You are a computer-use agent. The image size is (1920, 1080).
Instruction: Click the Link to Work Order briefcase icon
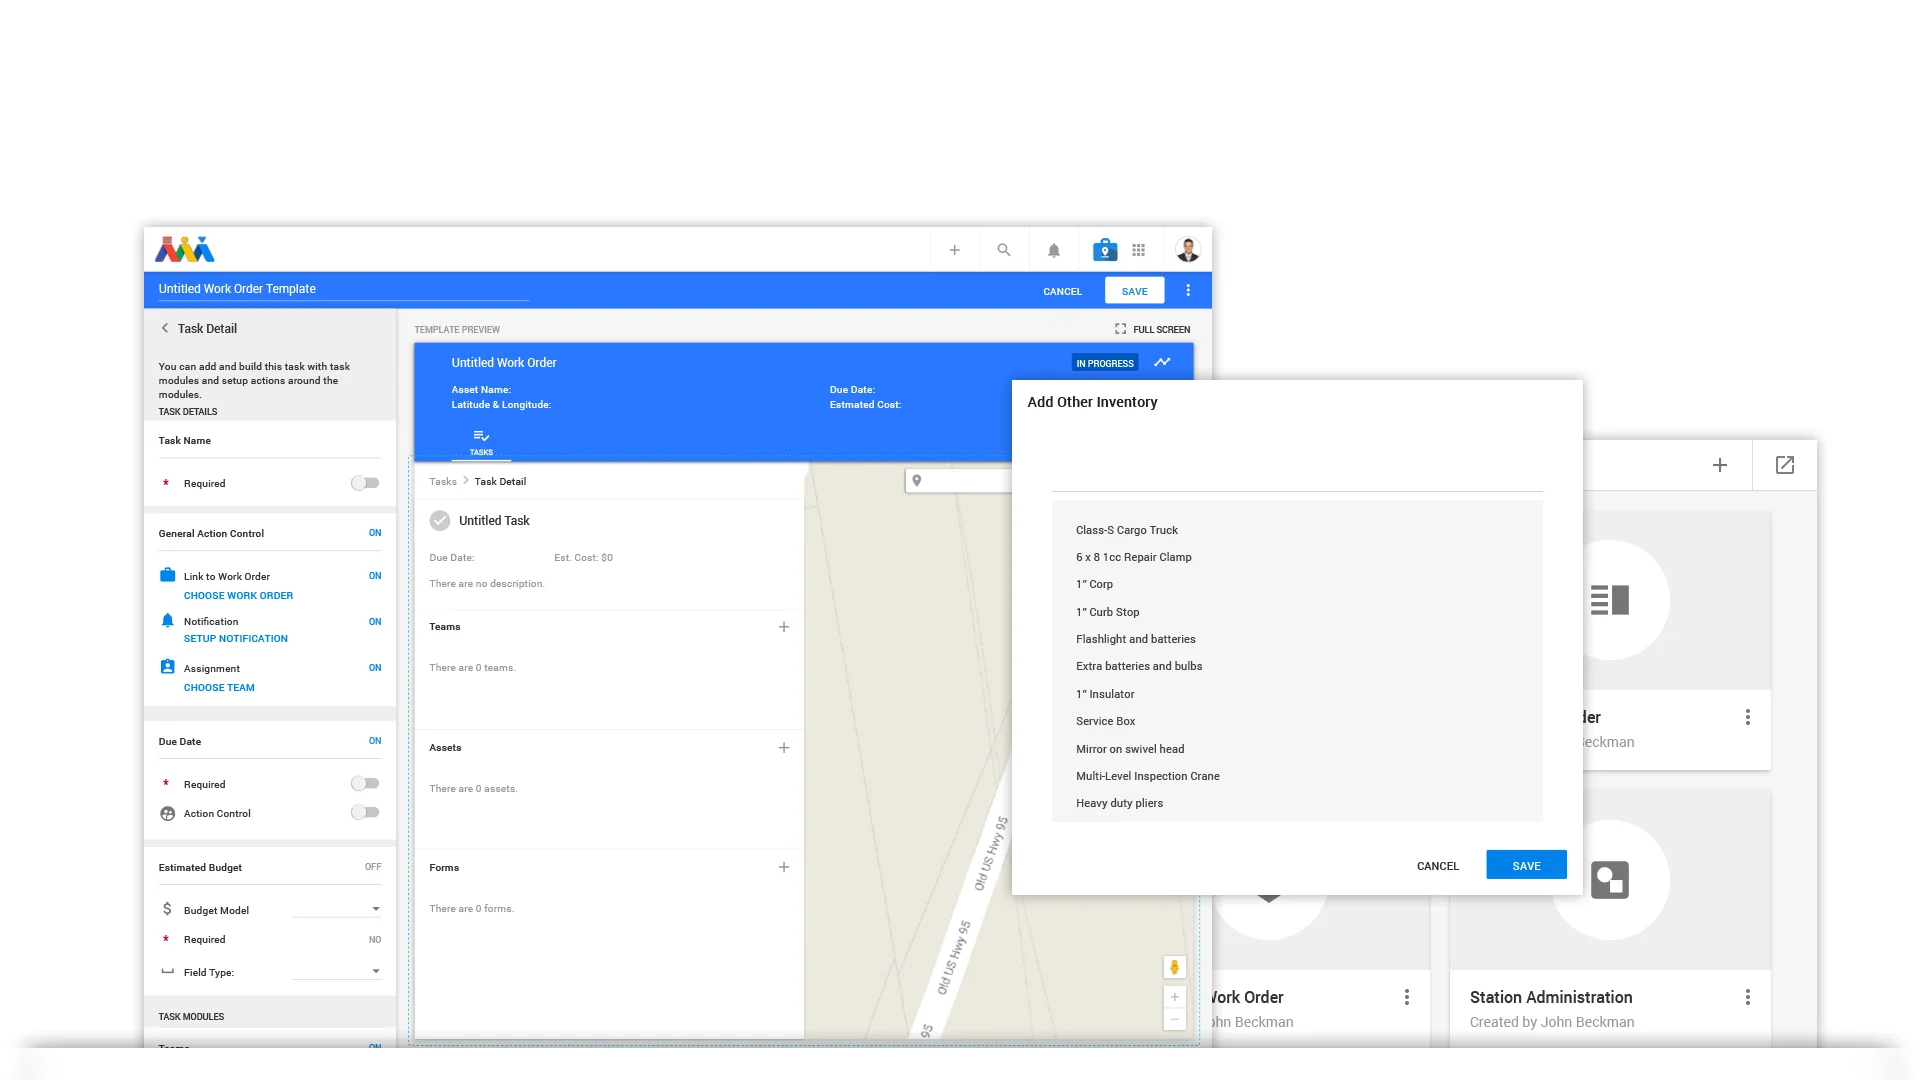click(167, 575)
